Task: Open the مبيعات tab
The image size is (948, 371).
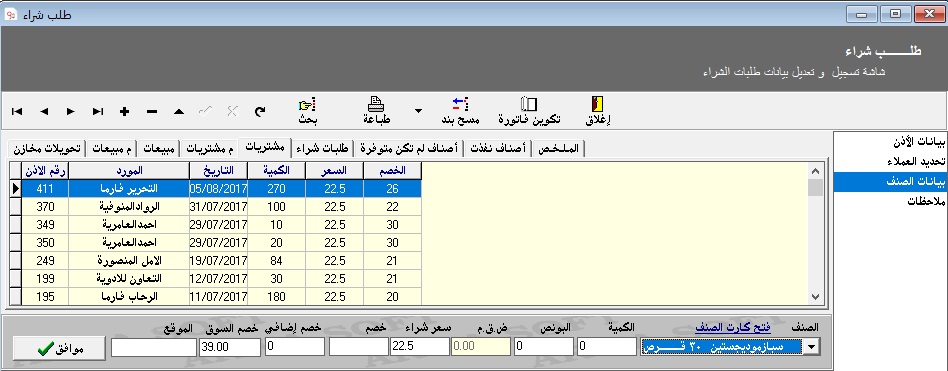Action: pyautogui.click(x=160, y=148)
